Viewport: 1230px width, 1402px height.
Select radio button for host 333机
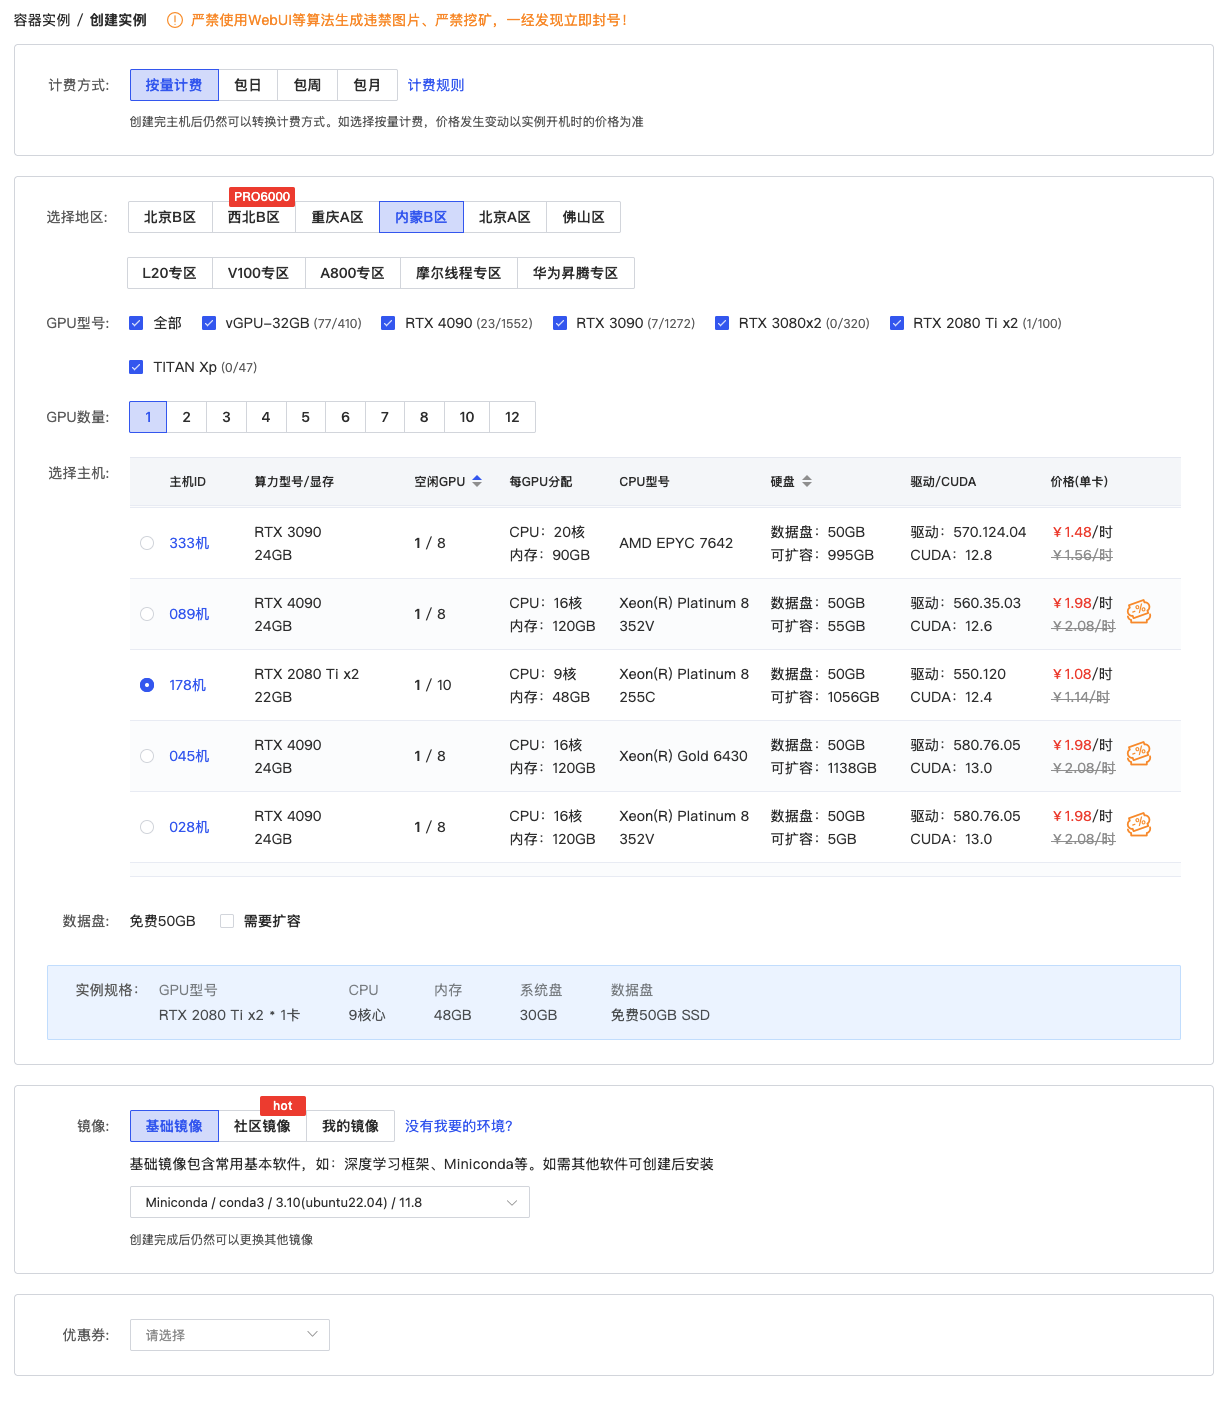147,543
